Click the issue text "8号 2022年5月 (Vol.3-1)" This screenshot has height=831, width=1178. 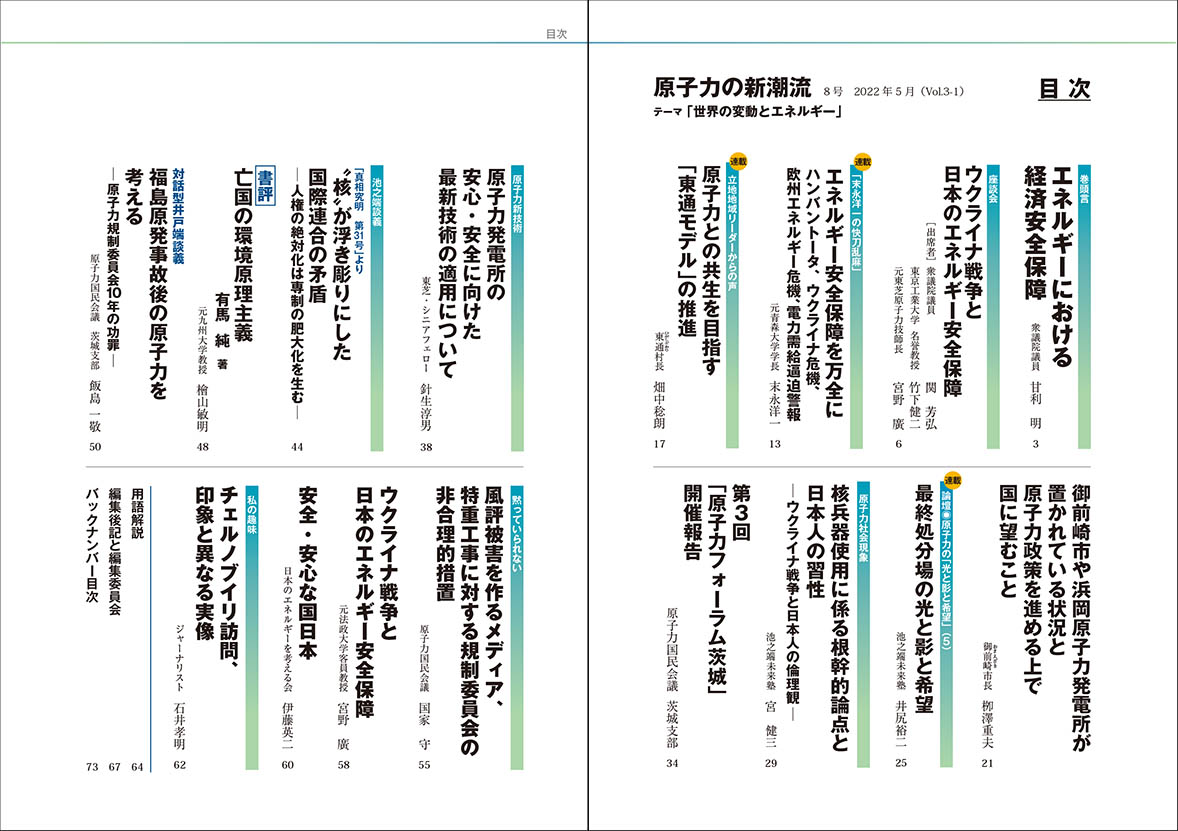click(x=893, y=92)
